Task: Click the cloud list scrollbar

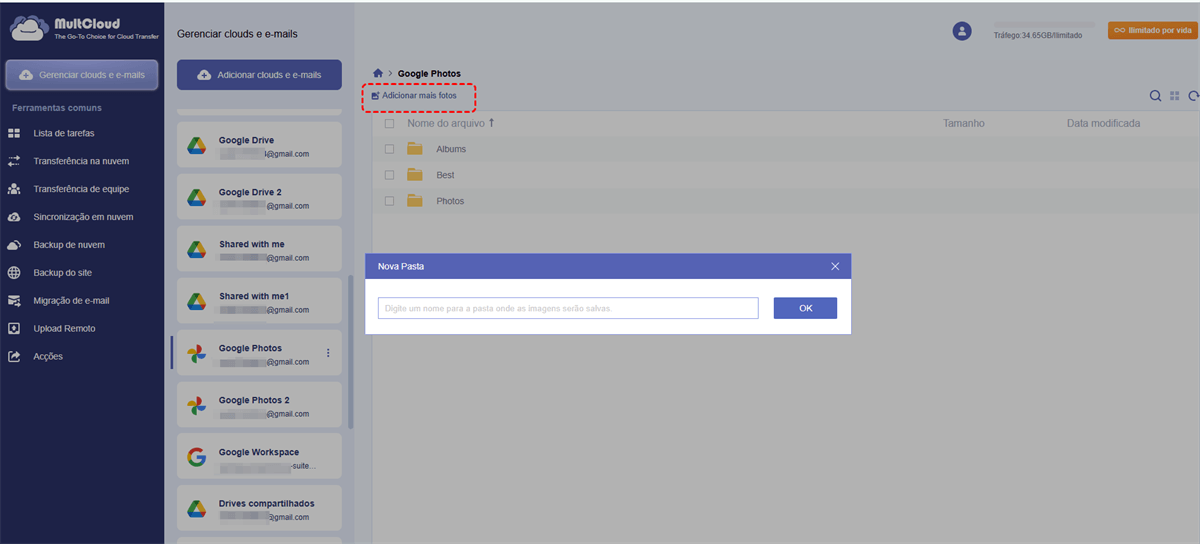Action: (x=350, y=352)
